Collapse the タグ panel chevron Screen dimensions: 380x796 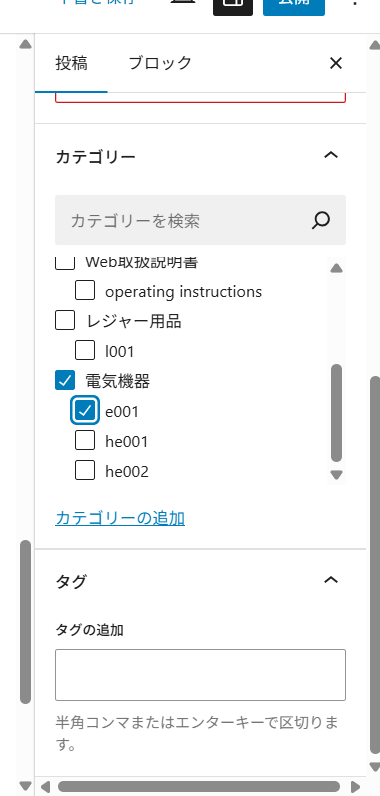(331, 580)
